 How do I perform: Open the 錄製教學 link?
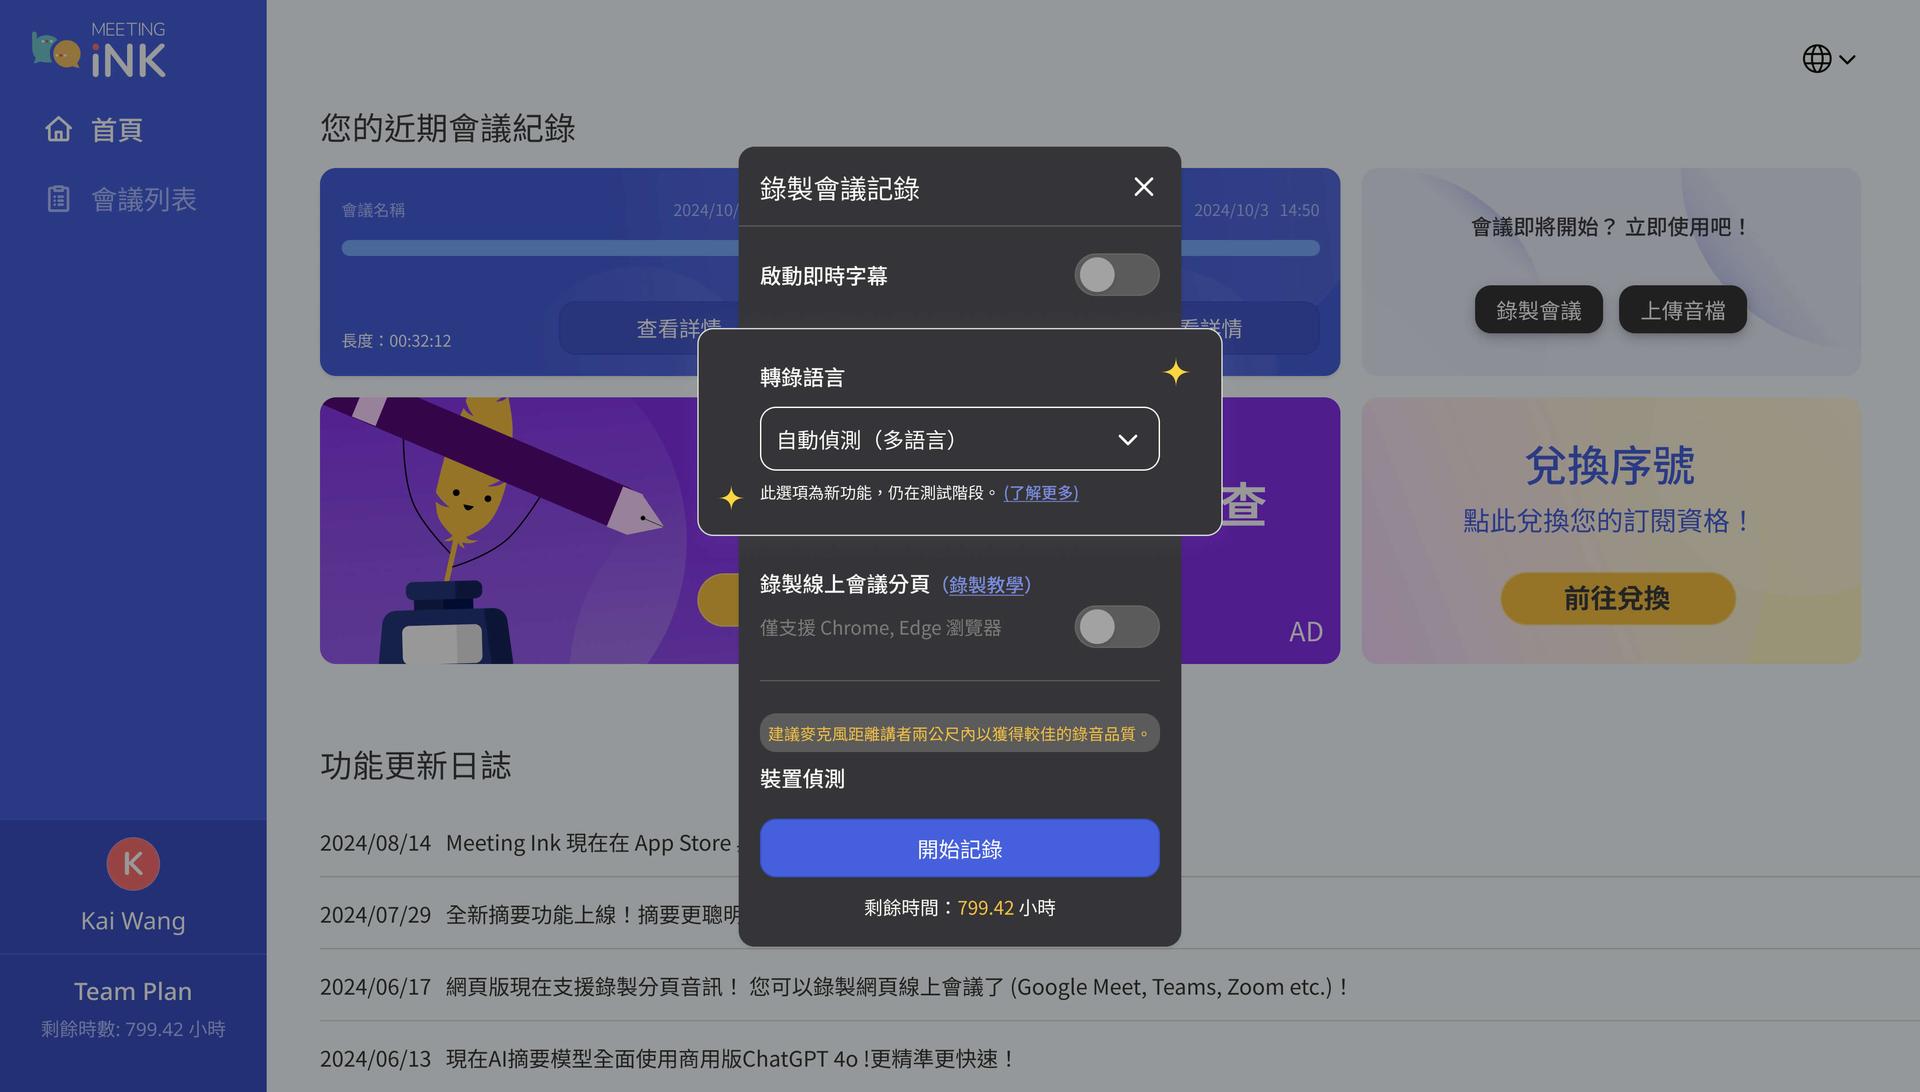click(986, 585)
